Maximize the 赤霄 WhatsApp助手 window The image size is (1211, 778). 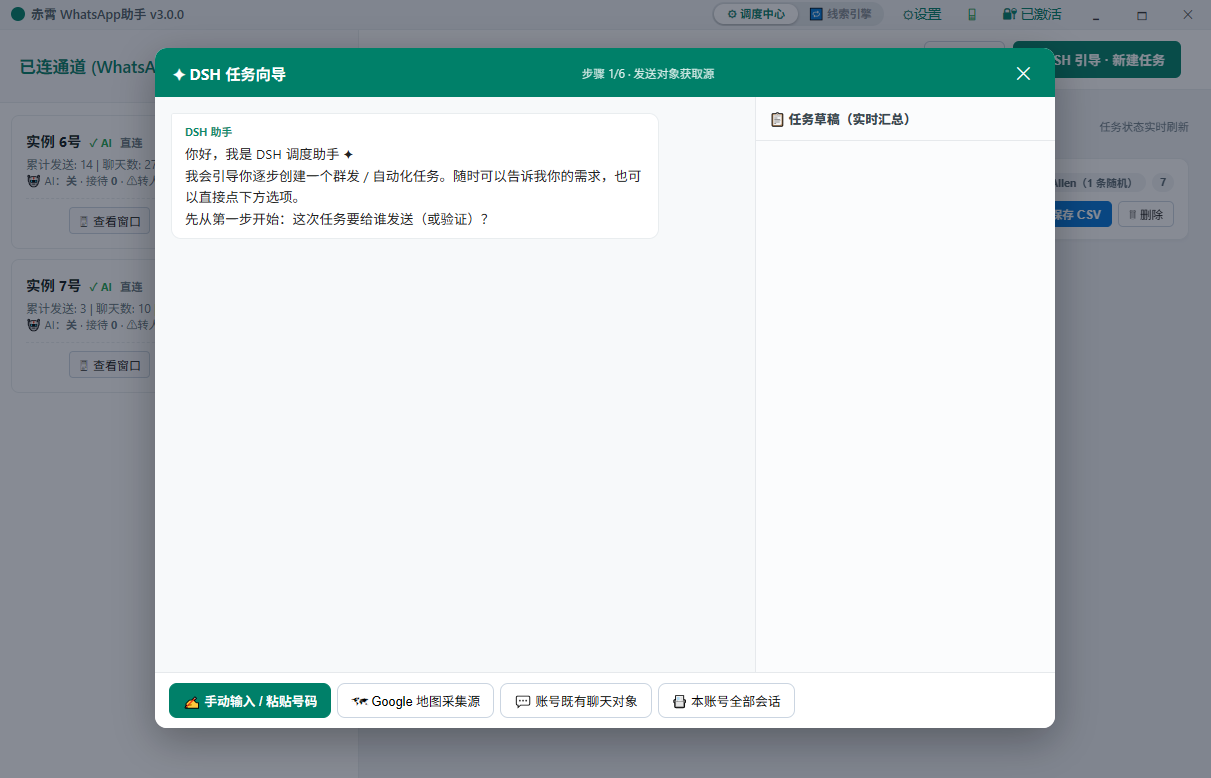(1142, 14)
